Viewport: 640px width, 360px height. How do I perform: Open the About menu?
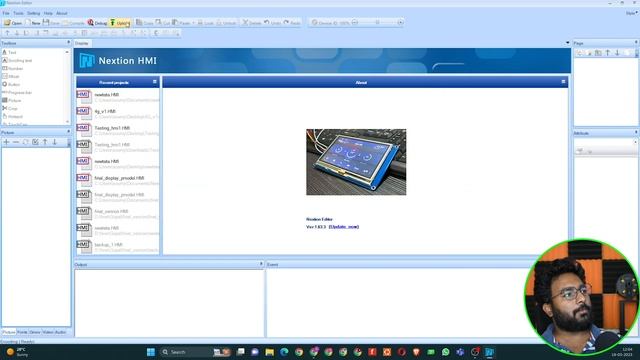(x=62, y=13)
